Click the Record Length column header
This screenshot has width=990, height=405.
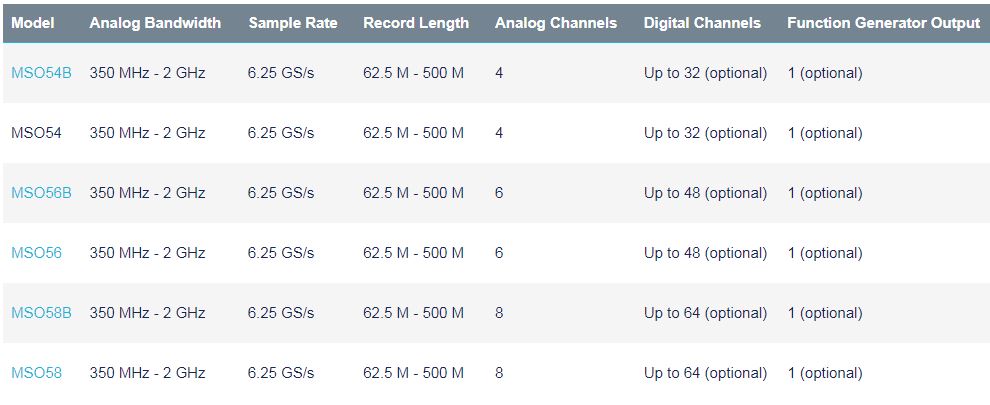[416, 23]
